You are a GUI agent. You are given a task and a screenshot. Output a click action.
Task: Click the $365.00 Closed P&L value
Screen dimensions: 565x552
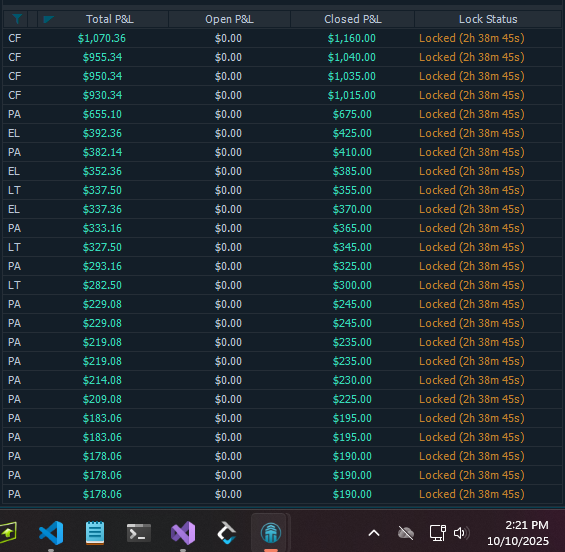tap(352, 228)
